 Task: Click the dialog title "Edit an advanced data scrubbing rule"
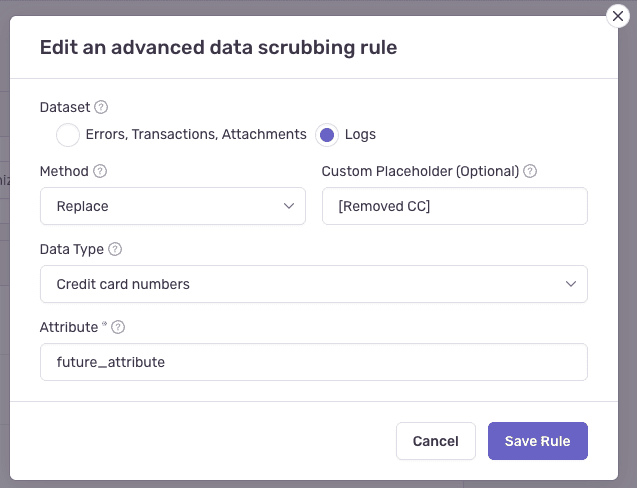pyautogui.click(x=218, y=46)
